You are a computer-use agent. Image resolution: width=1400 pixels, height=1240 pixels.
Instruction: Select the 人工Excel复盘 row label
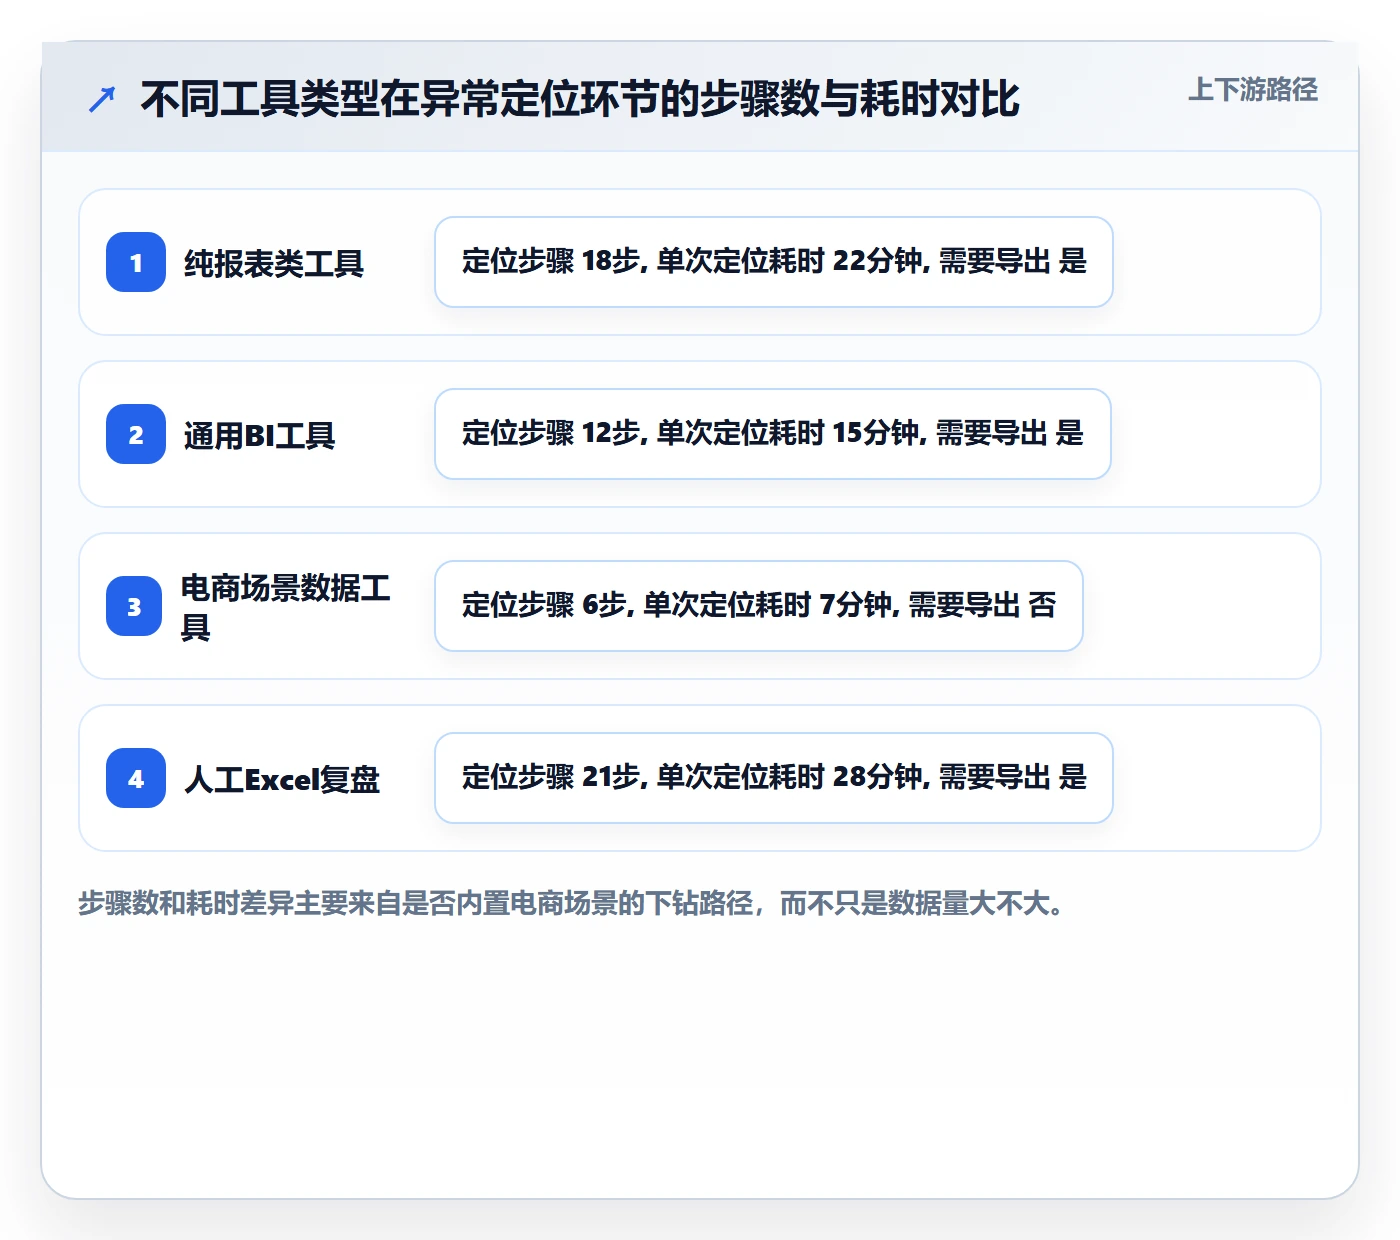click(282, 779)
